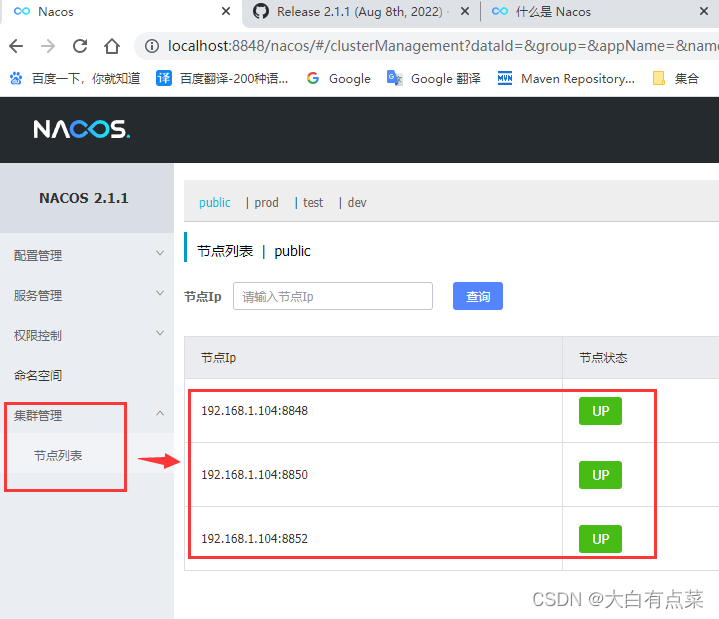Expand the 权限控制 menu chevron
This screenshot has width=719, height=619.
coord(160,333)
